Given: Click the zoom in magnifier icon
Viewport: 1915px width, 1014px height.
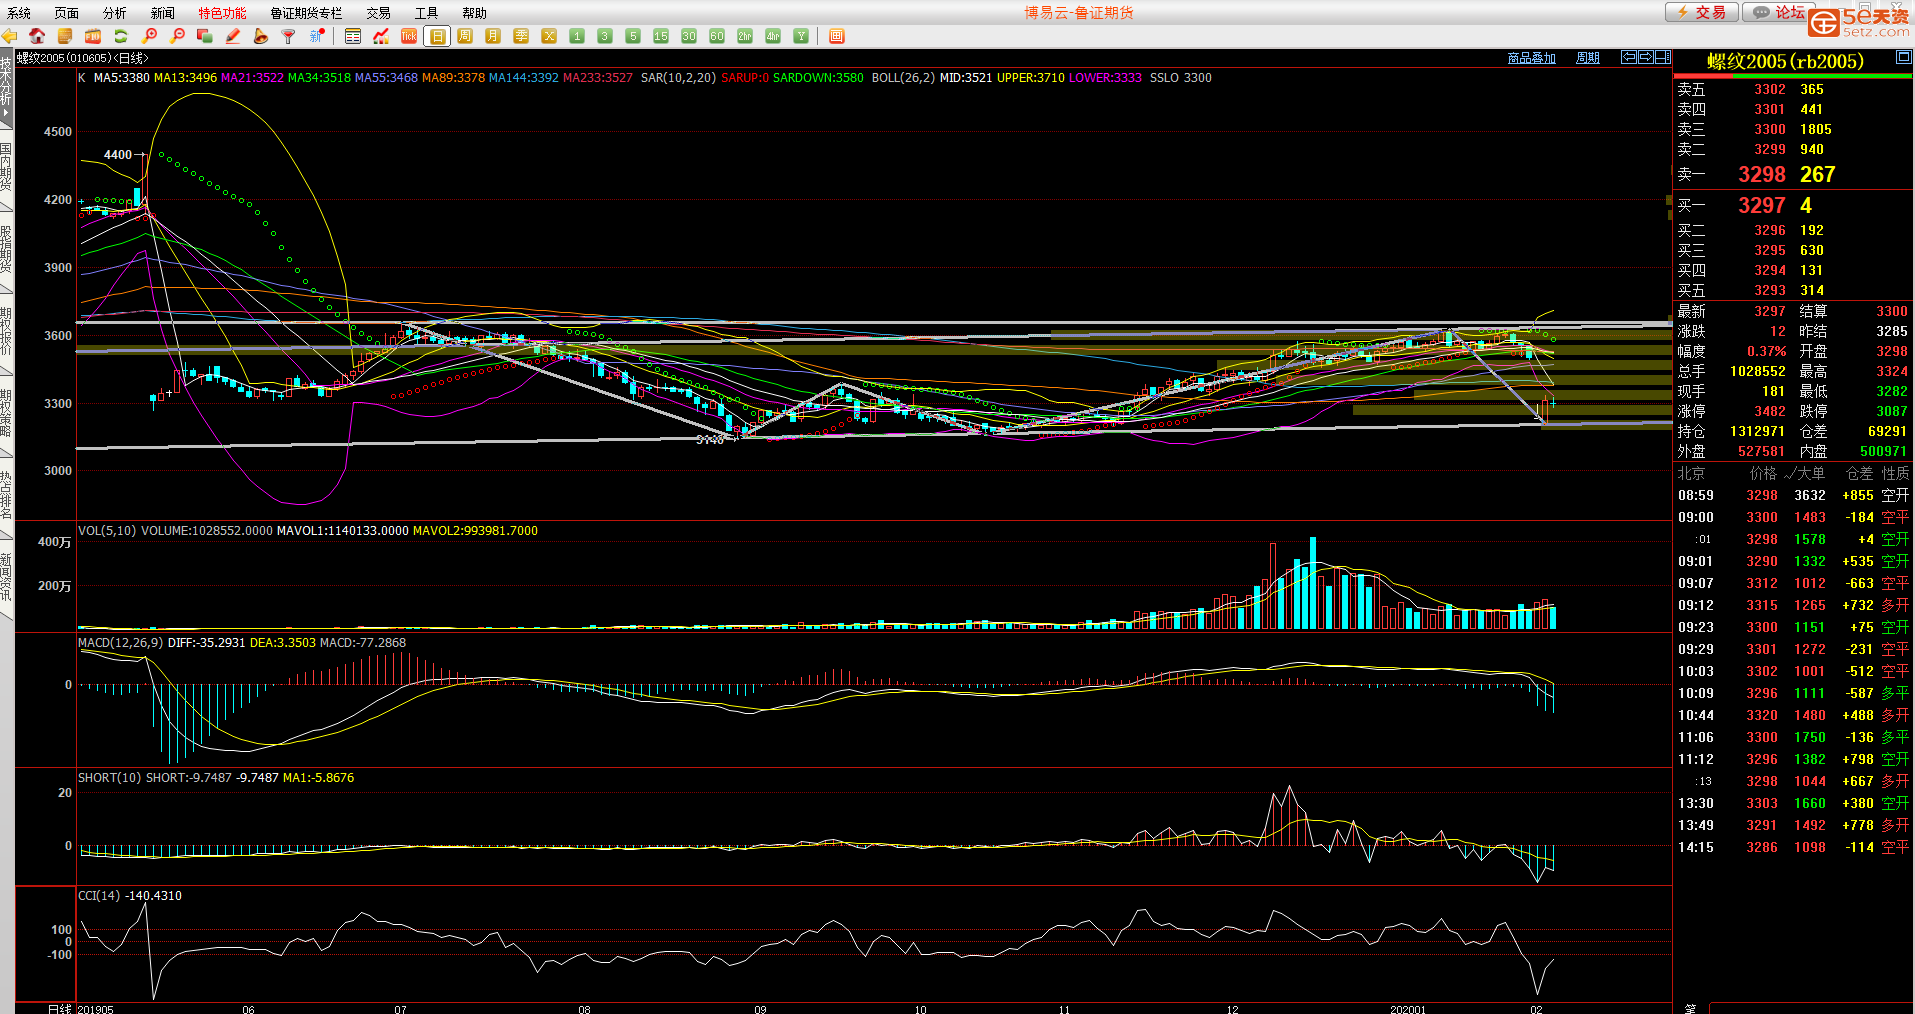Looking at the screenshot, I should [150, 36].
